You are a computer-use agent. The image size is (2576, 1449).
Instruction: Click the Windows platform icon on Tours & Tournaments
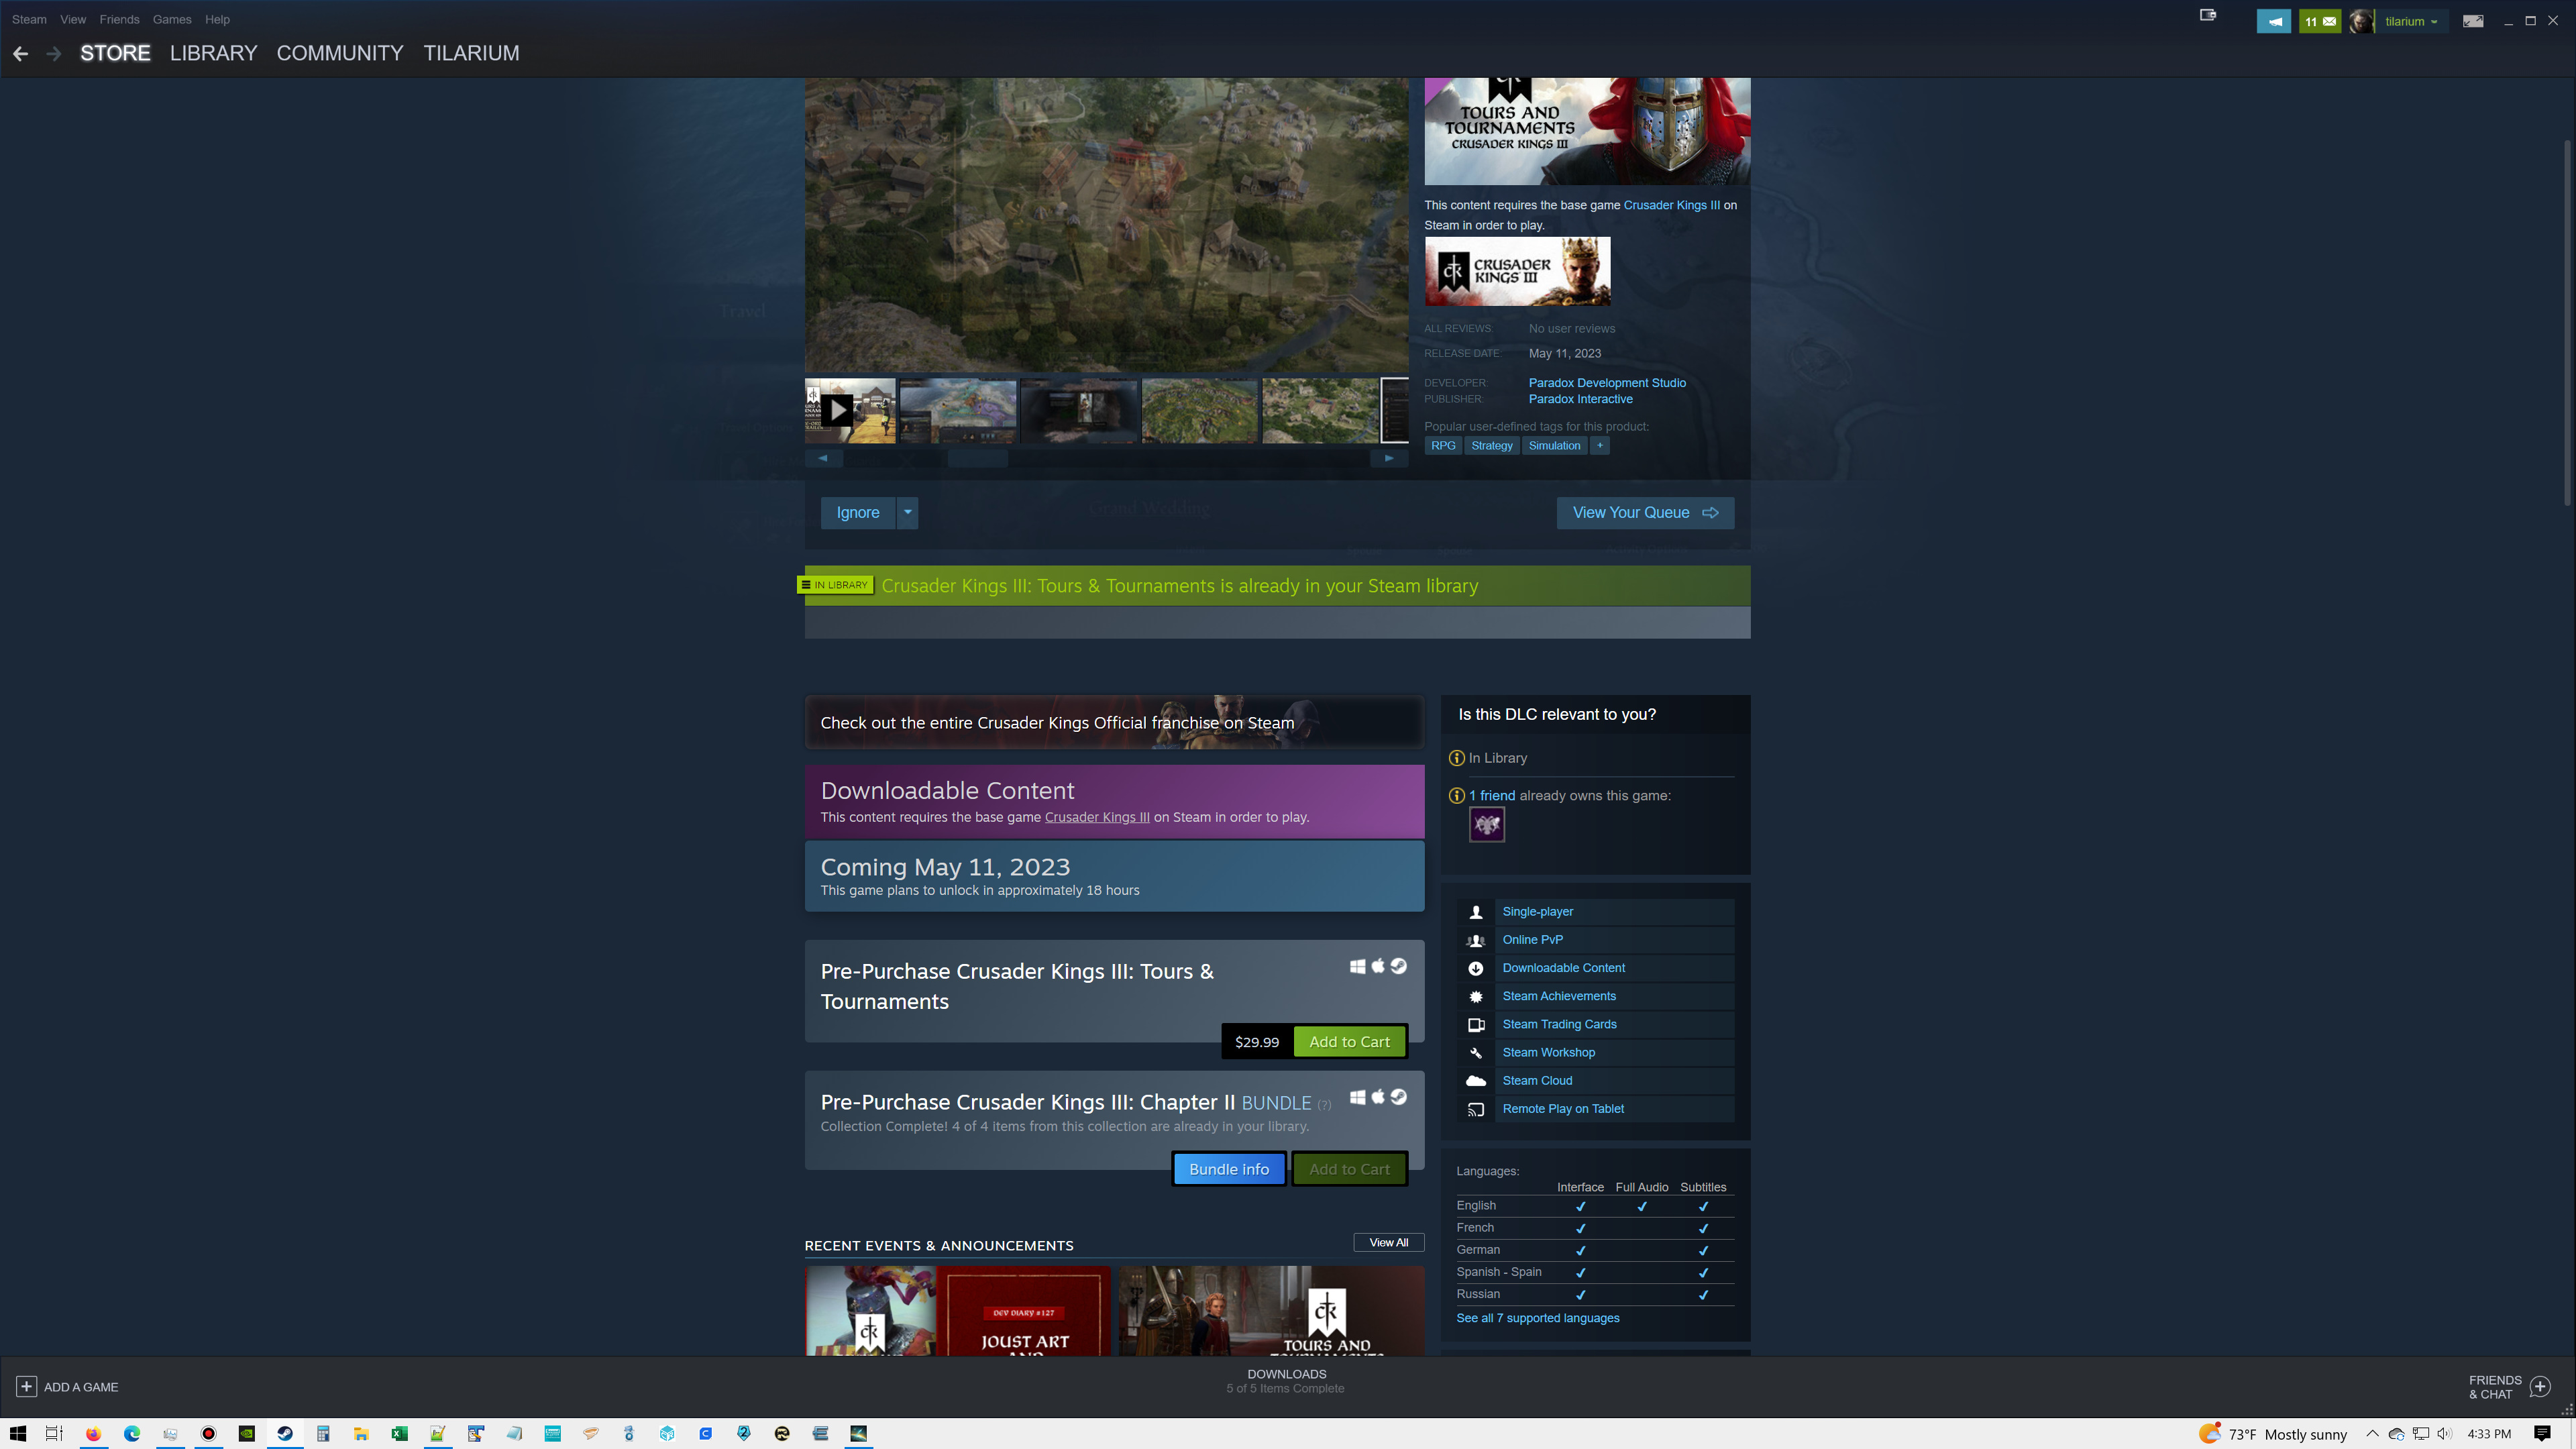pyautogui.click(x=1358, y=966)
